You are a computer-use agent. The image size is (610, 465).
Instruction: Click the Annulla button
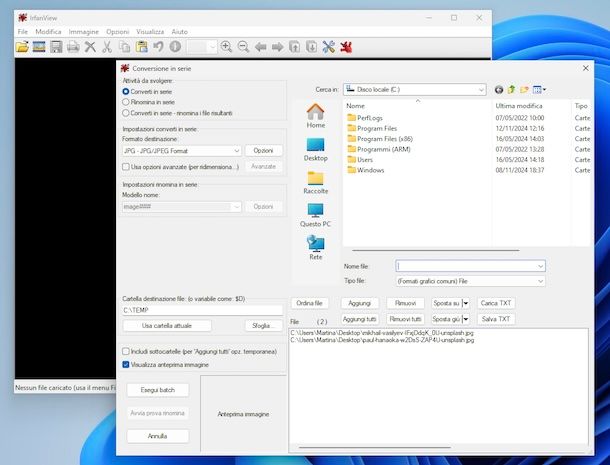click(x=158, y=436)
